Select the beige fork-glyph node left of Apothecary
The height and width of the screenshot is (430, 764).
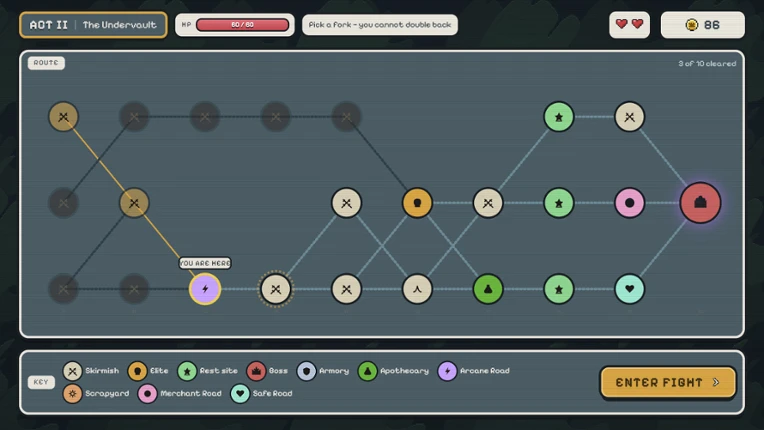(x=417, y=289)
